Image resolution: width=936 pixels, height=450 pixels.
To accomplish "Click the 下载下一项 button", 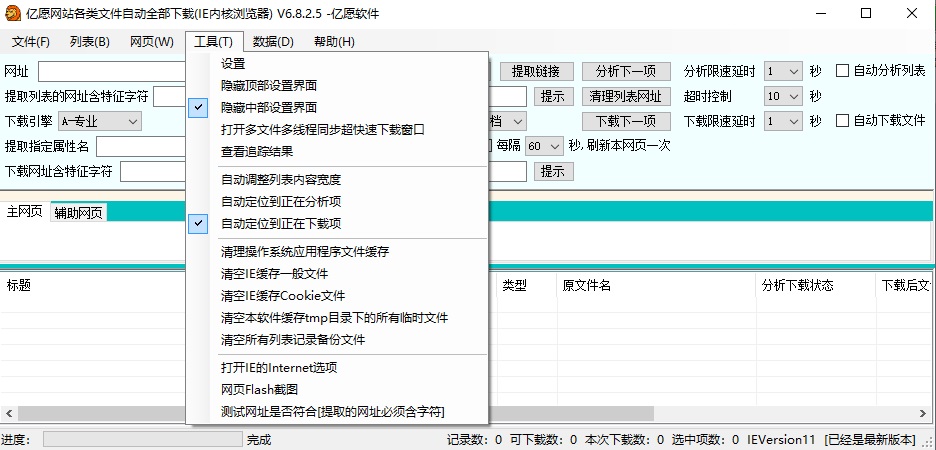I will pyautogui.click(x=626, y=121).
